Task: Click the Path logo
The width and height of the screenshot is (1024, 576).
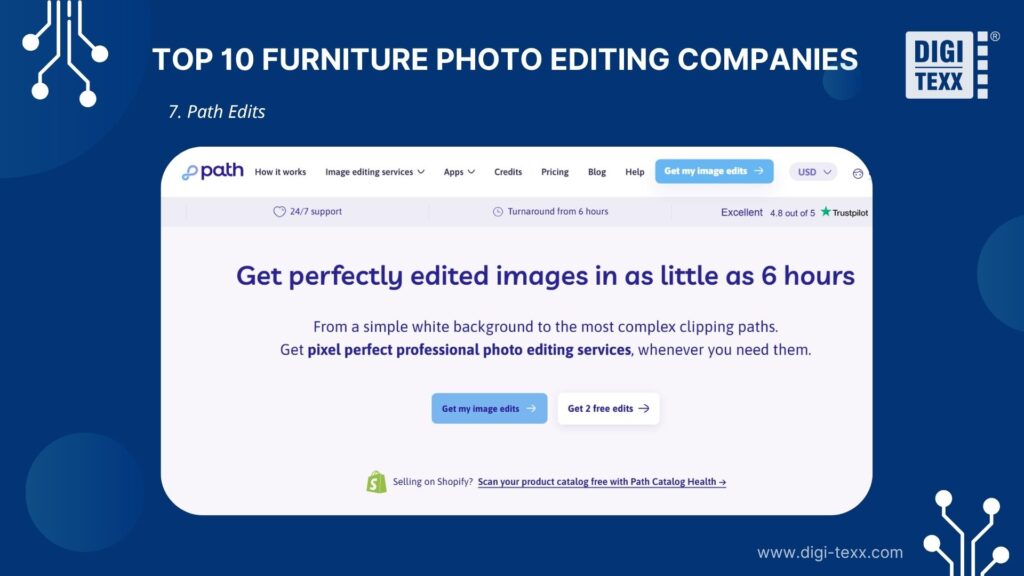Action: 213,171
